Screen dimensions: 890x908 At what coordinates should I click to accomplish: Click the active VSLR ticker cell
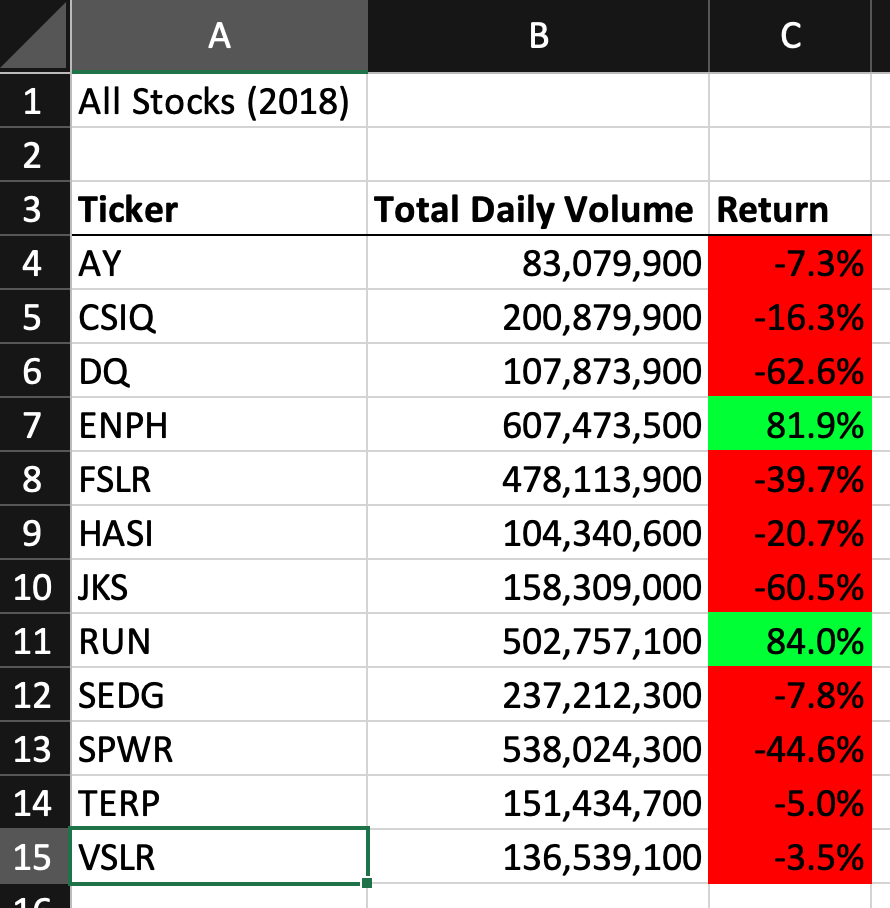[218, 856]
